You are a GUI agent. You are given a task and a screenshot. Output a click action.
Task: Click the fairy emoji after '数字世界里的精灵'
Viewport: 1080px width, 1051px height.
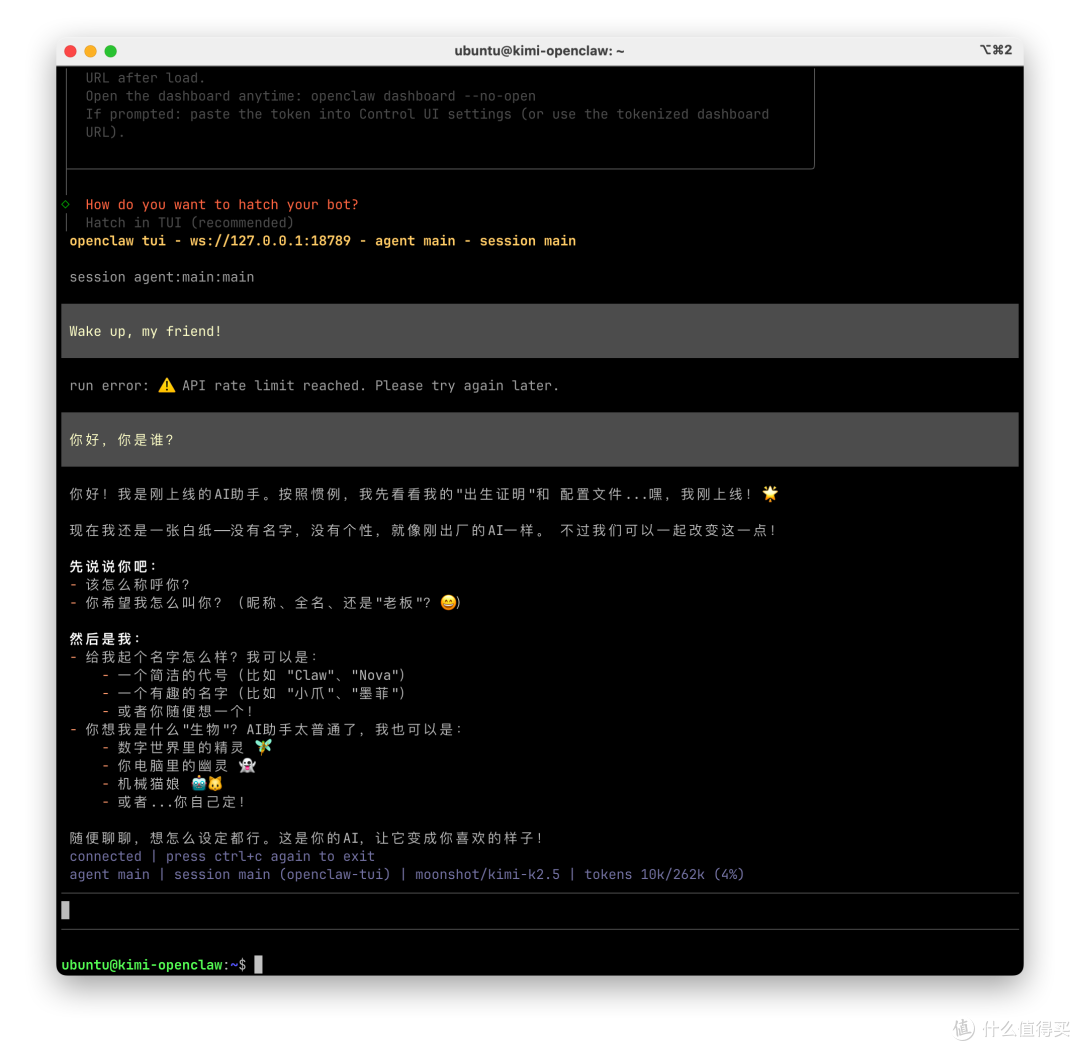tap(263, 747)
